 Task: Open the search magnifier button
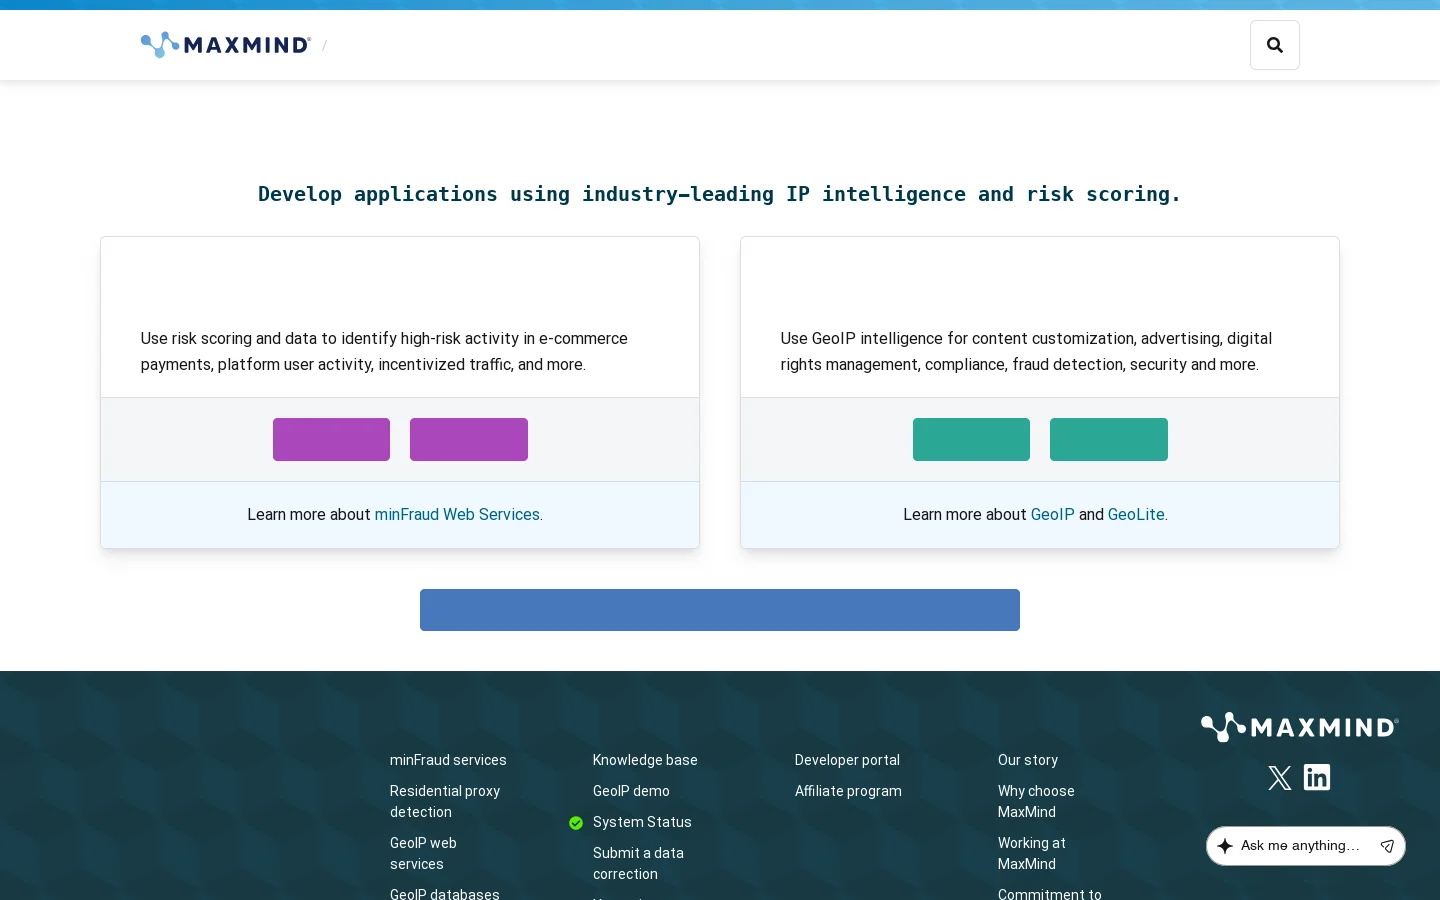point(1275,45)
